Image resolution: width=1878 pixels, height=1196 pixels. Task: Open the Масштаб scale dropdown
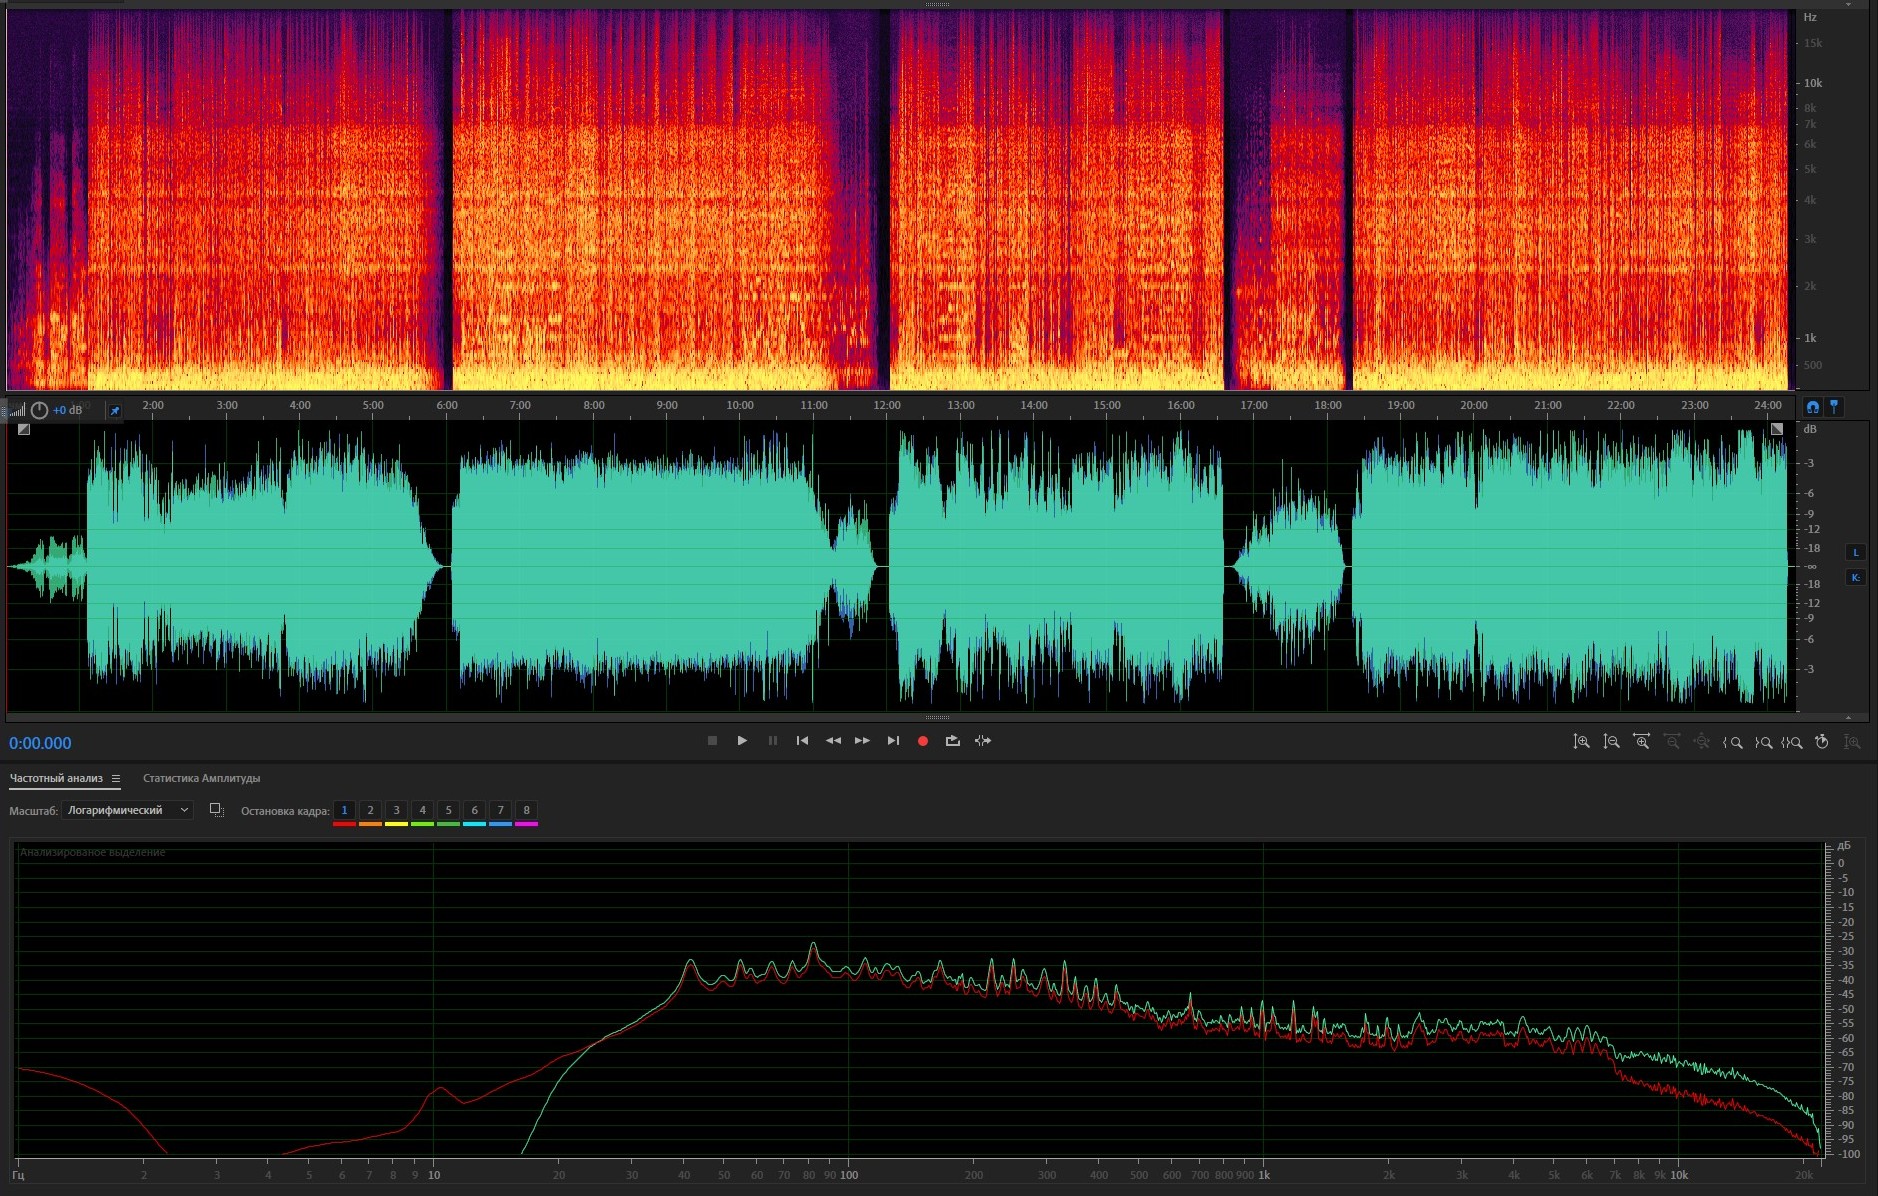[127, 811]
